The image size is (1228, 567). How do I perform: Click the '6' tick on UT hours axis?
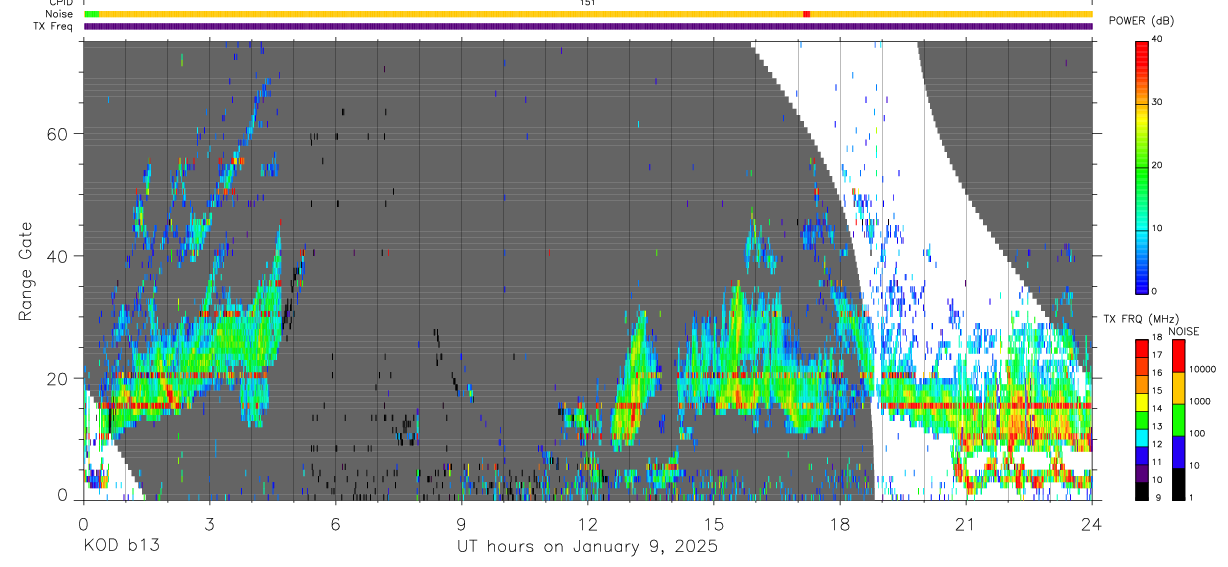coord(335,523)
